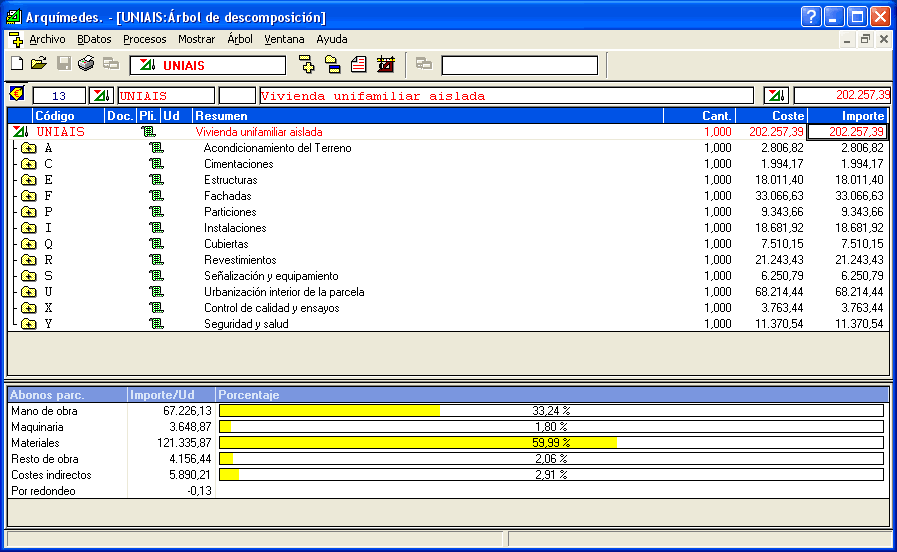Expand chapter E Estructuras folder
The image size is (897, 552).
coord(29,180)
